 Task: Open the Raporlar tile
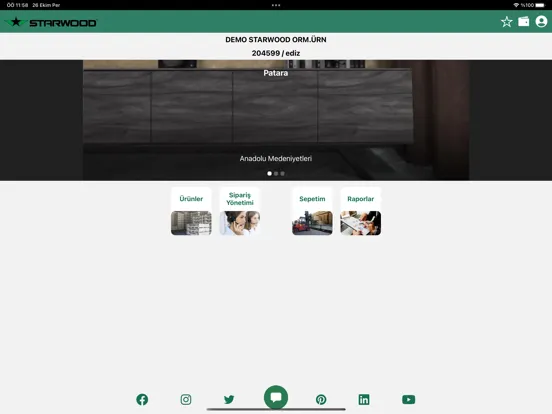point(360,211)
